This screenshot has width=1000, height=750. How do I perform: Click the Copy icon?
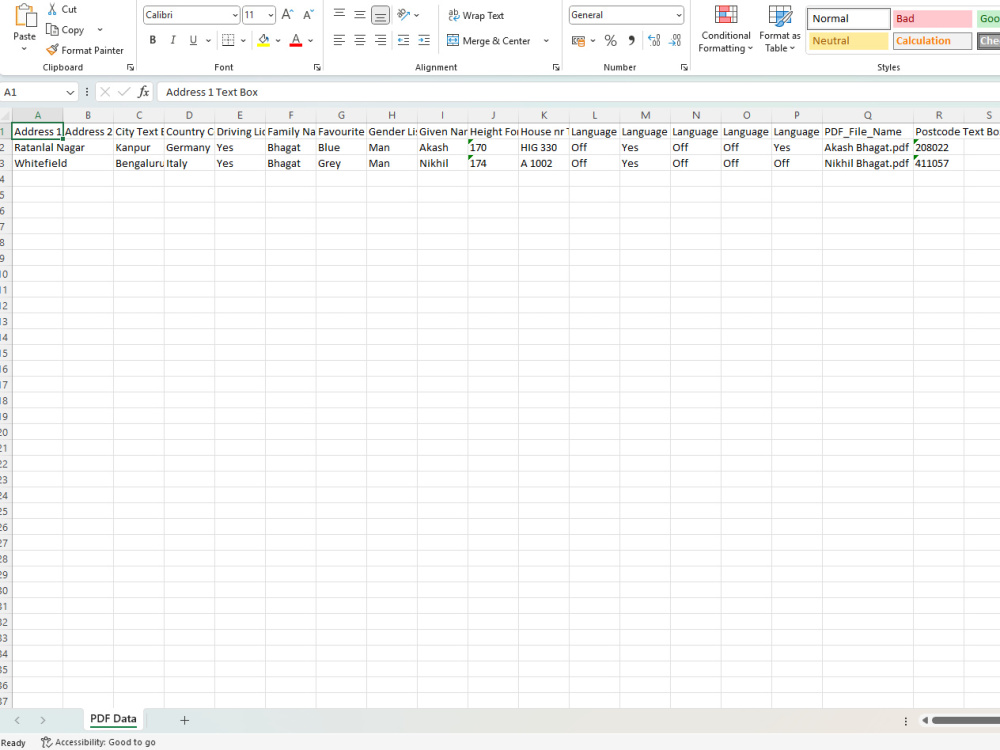coord(52,29)
